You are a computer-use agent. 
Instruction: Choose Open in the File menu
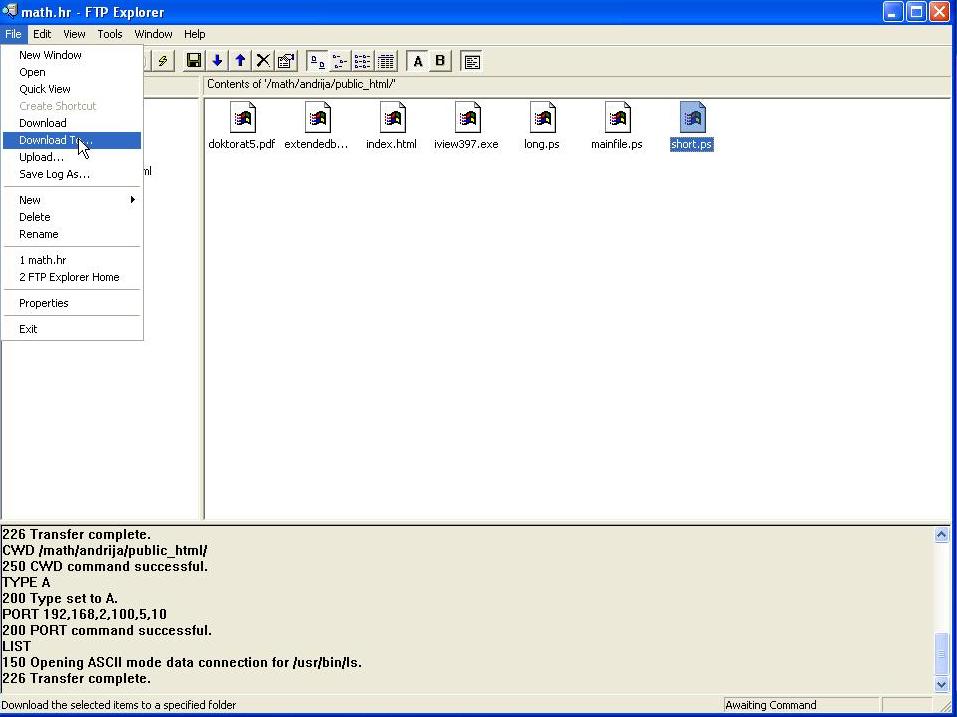point(72,72)
